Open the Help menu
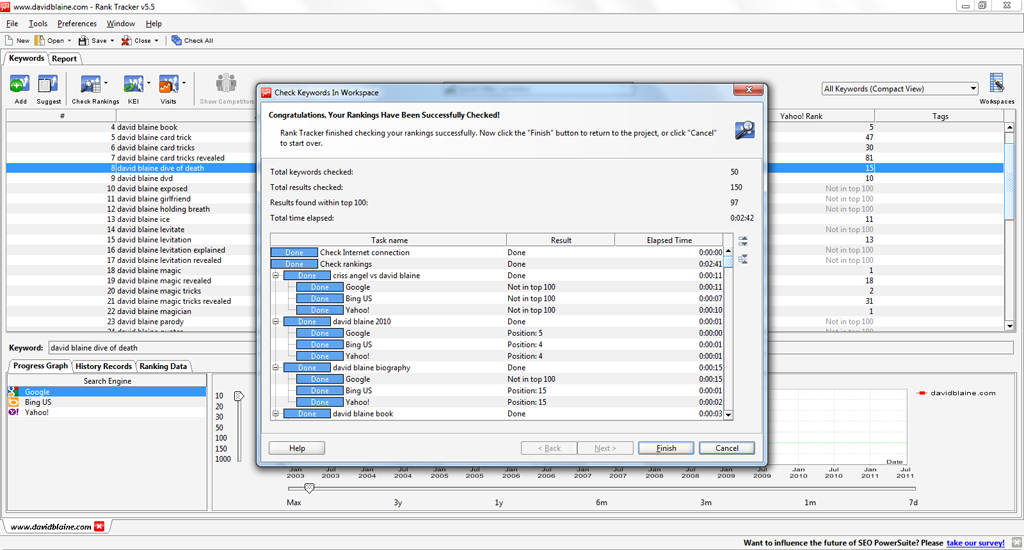Viewport: 1024px width, 550px height. pyautogui.click(x=153, y=24)
